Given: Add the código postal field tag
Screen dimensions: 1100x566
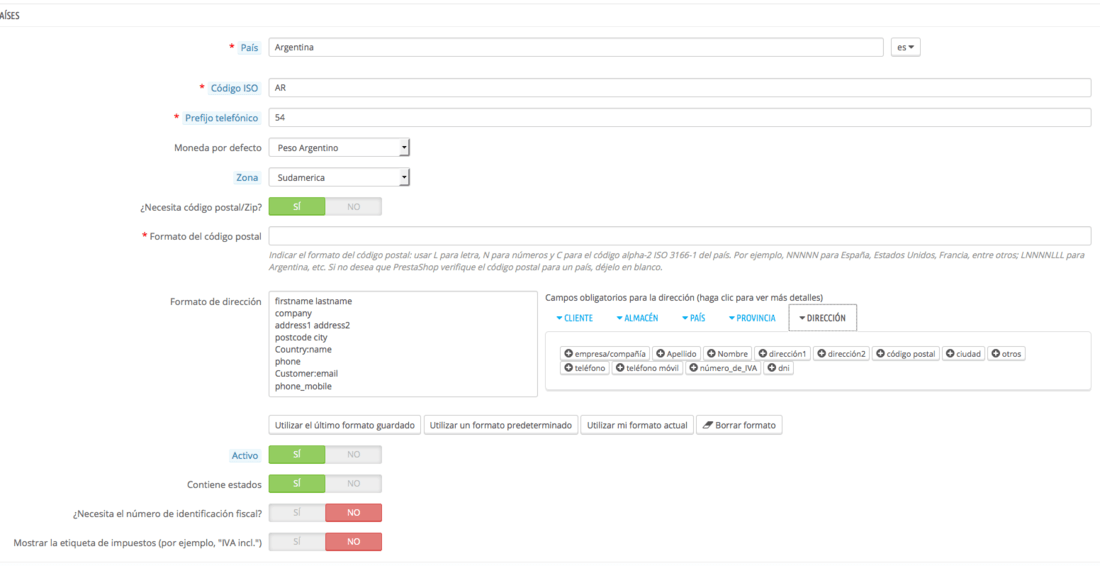Looking at the screenshot, I should pos(906,354).
